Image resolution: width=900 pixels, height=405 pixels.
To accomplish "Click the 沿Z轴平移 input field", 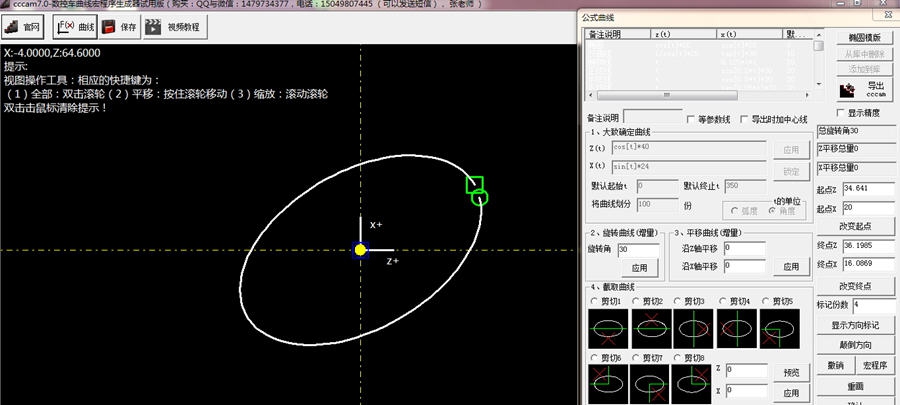I will [744, 248].
